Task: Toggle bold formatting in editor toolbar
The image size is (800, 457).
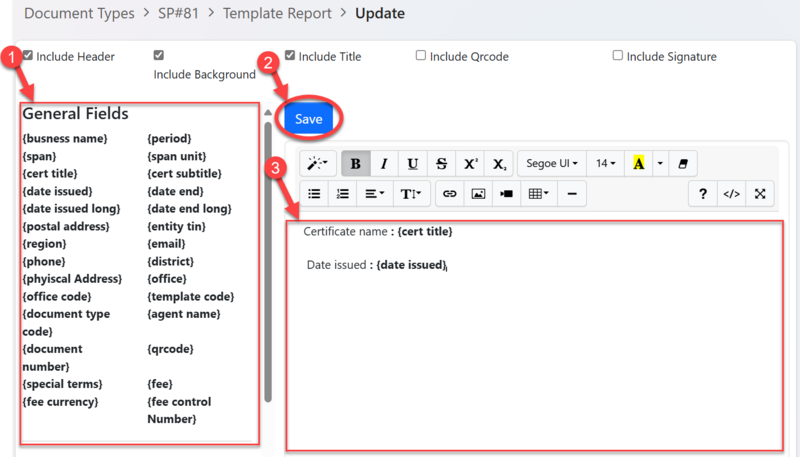Action: pyautogui.click(x=355, y=164)
